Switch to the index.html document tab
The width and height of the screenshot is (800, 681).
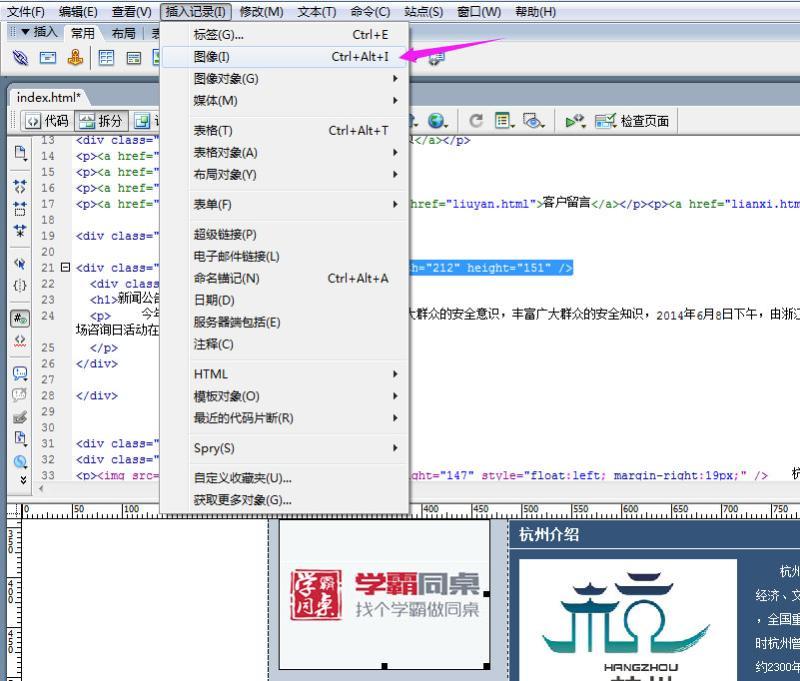tap(48, 97)
